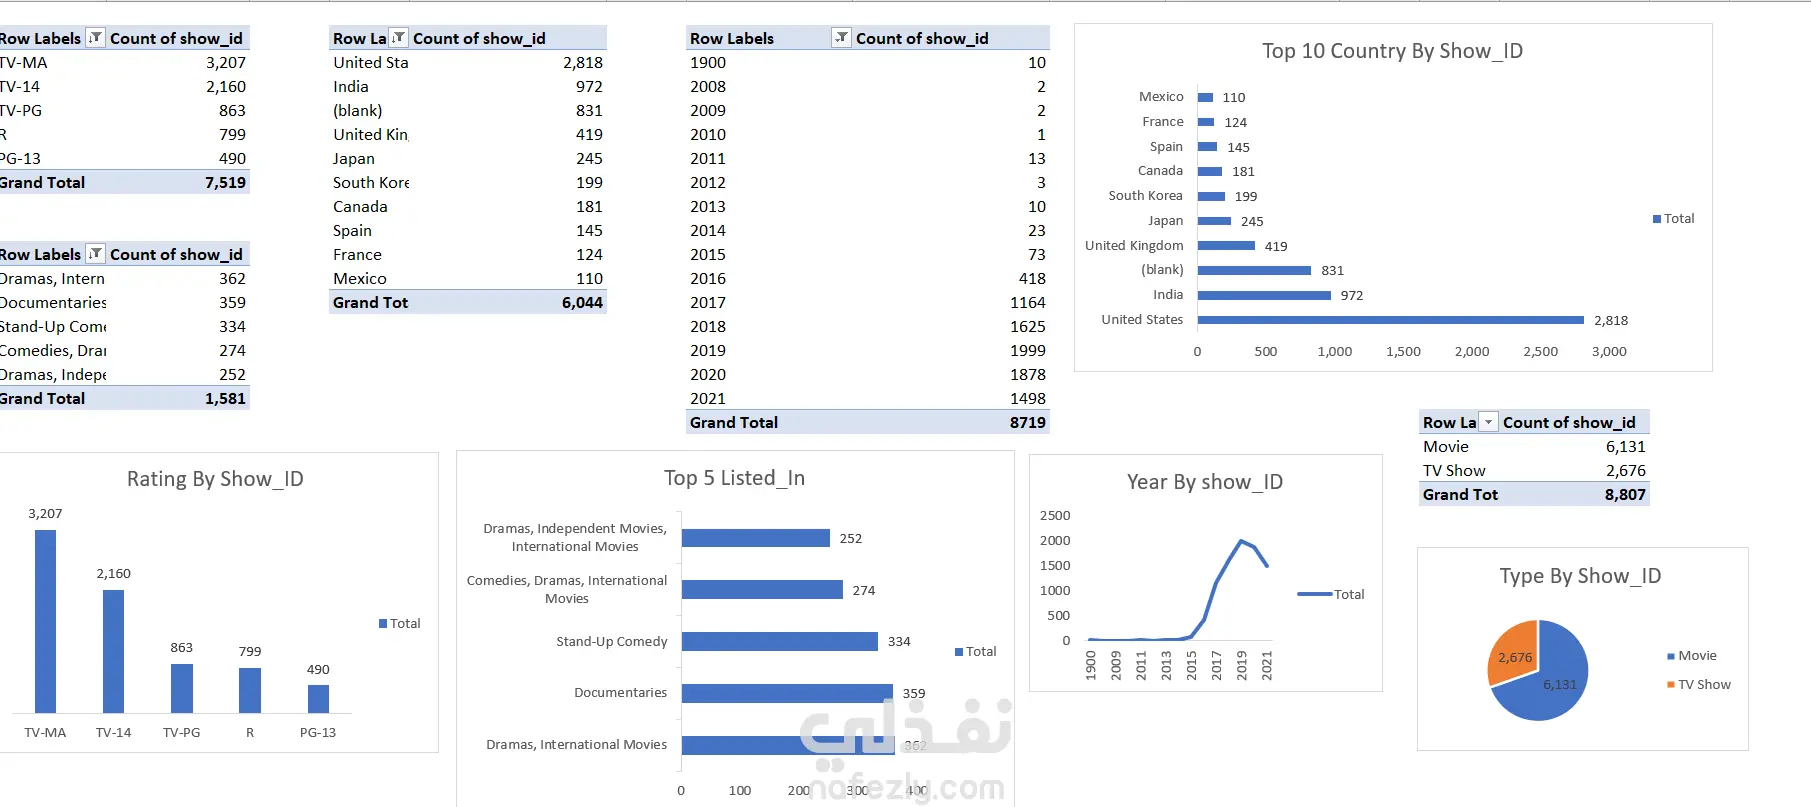Image resolution: width=1811 pixels, height=807 pixels.
Task: Open Row Labels filter in TV-MA ratings pivot
Action: (96, 38)
